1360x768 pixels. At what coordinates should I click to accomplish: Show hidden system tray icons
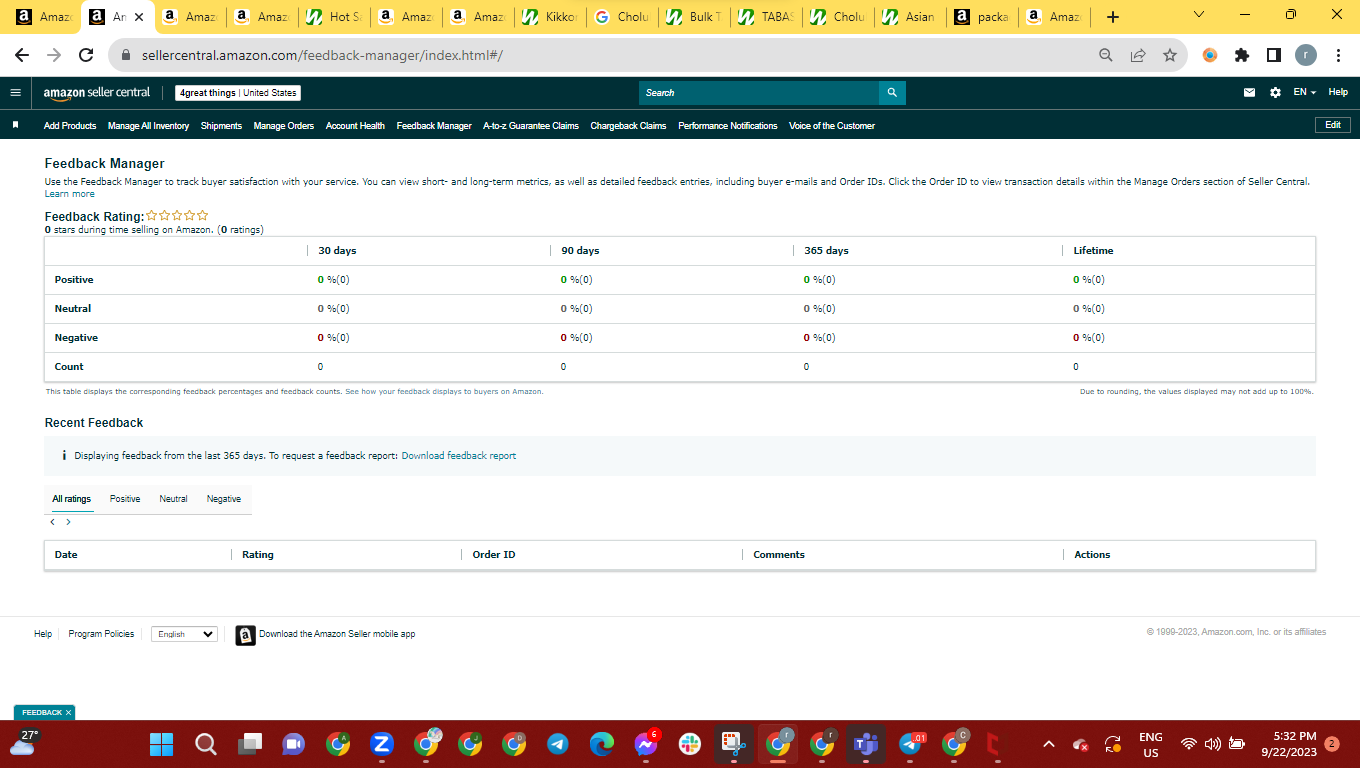pos(1049,744)
